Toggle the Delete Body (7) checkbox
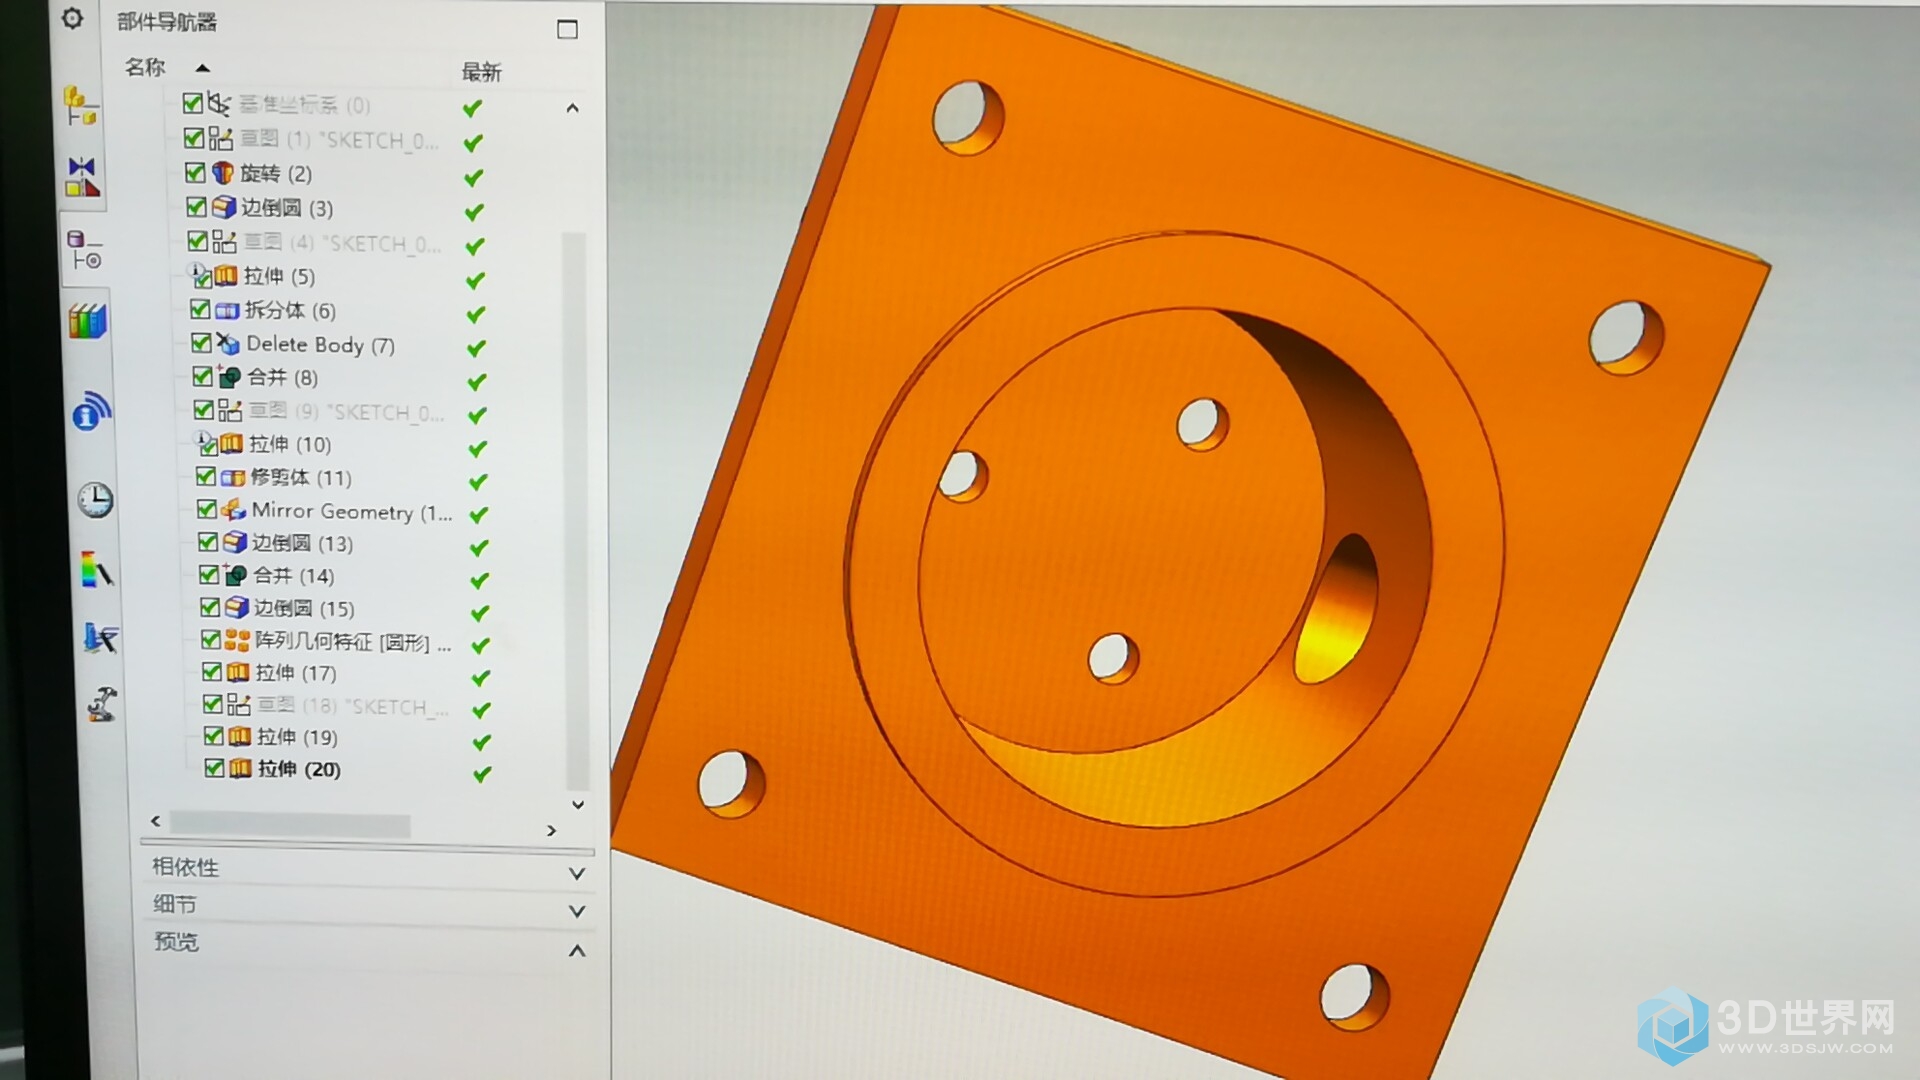1920x1080 pixels. pos(201,343)
